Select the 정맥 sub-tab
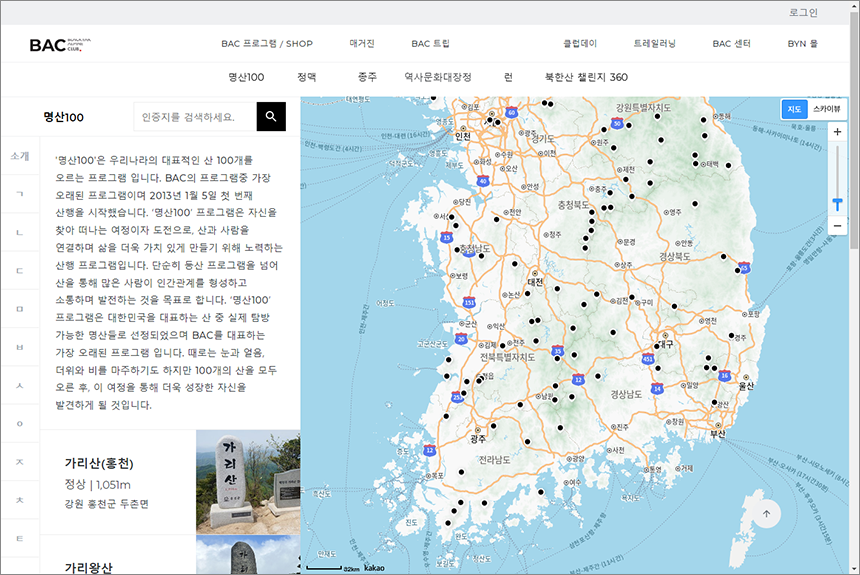The height and width of the screenshot is (575, 860). 307,77
